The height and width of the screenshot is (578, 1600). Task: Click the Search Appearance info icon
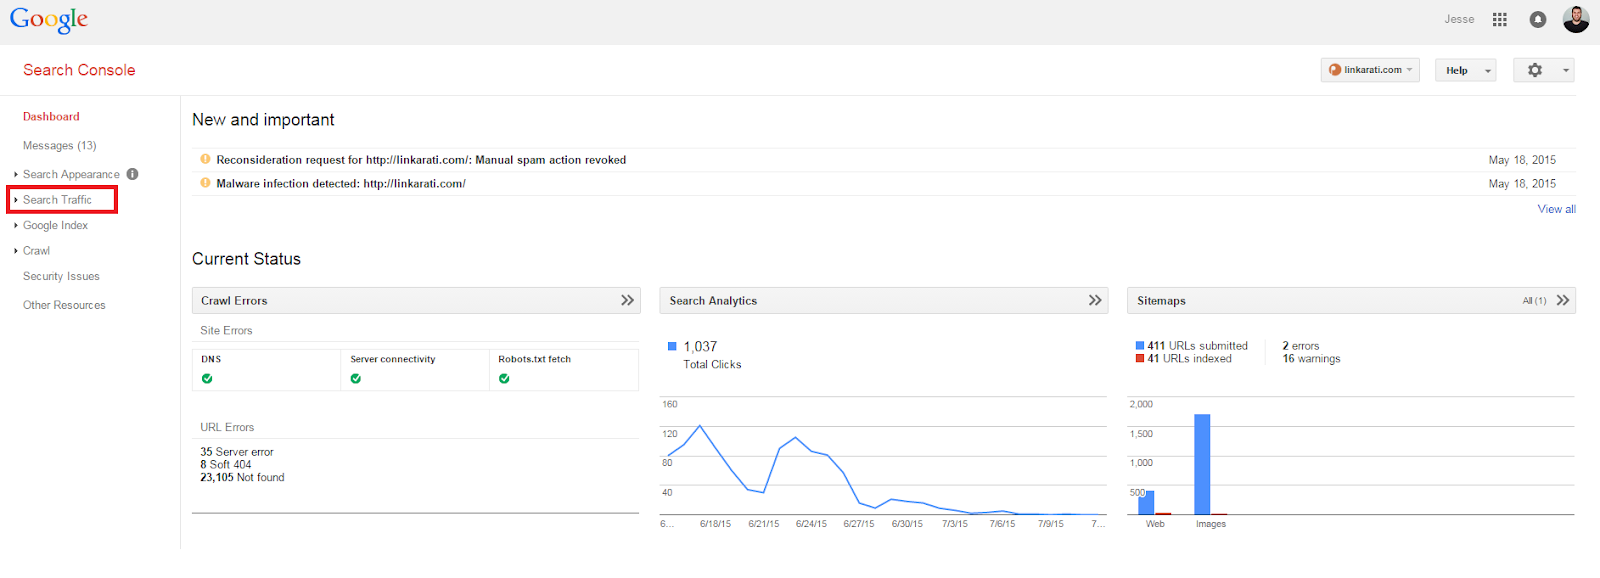pyautogui.click(x=133, y=174)
